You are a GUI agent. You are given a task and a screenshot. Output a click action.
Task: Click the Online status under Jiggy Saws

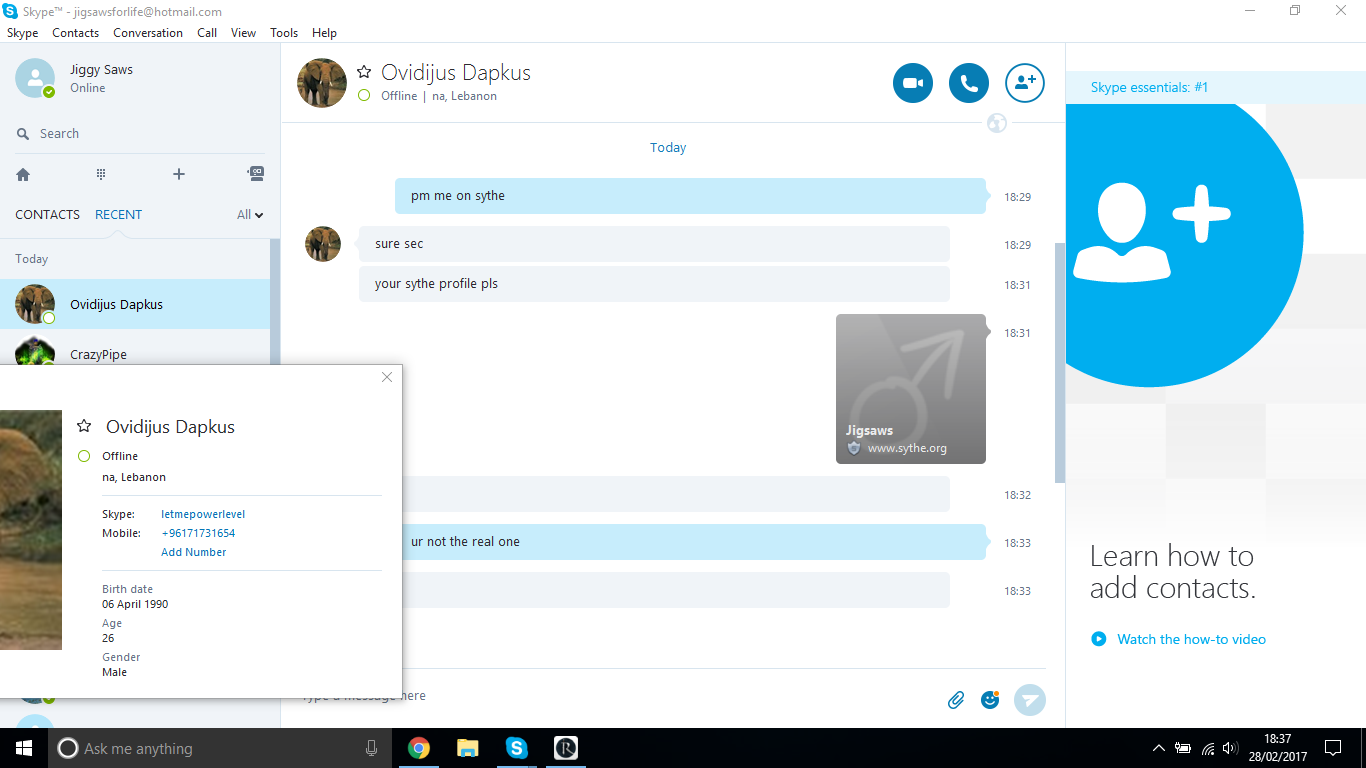(x=87, y=88)
